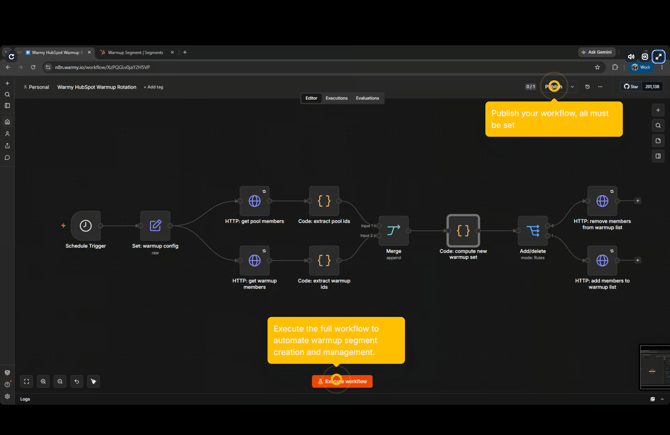Switch to Warmy HubSpot Warmup browser tab

click(x=55, y=53)
